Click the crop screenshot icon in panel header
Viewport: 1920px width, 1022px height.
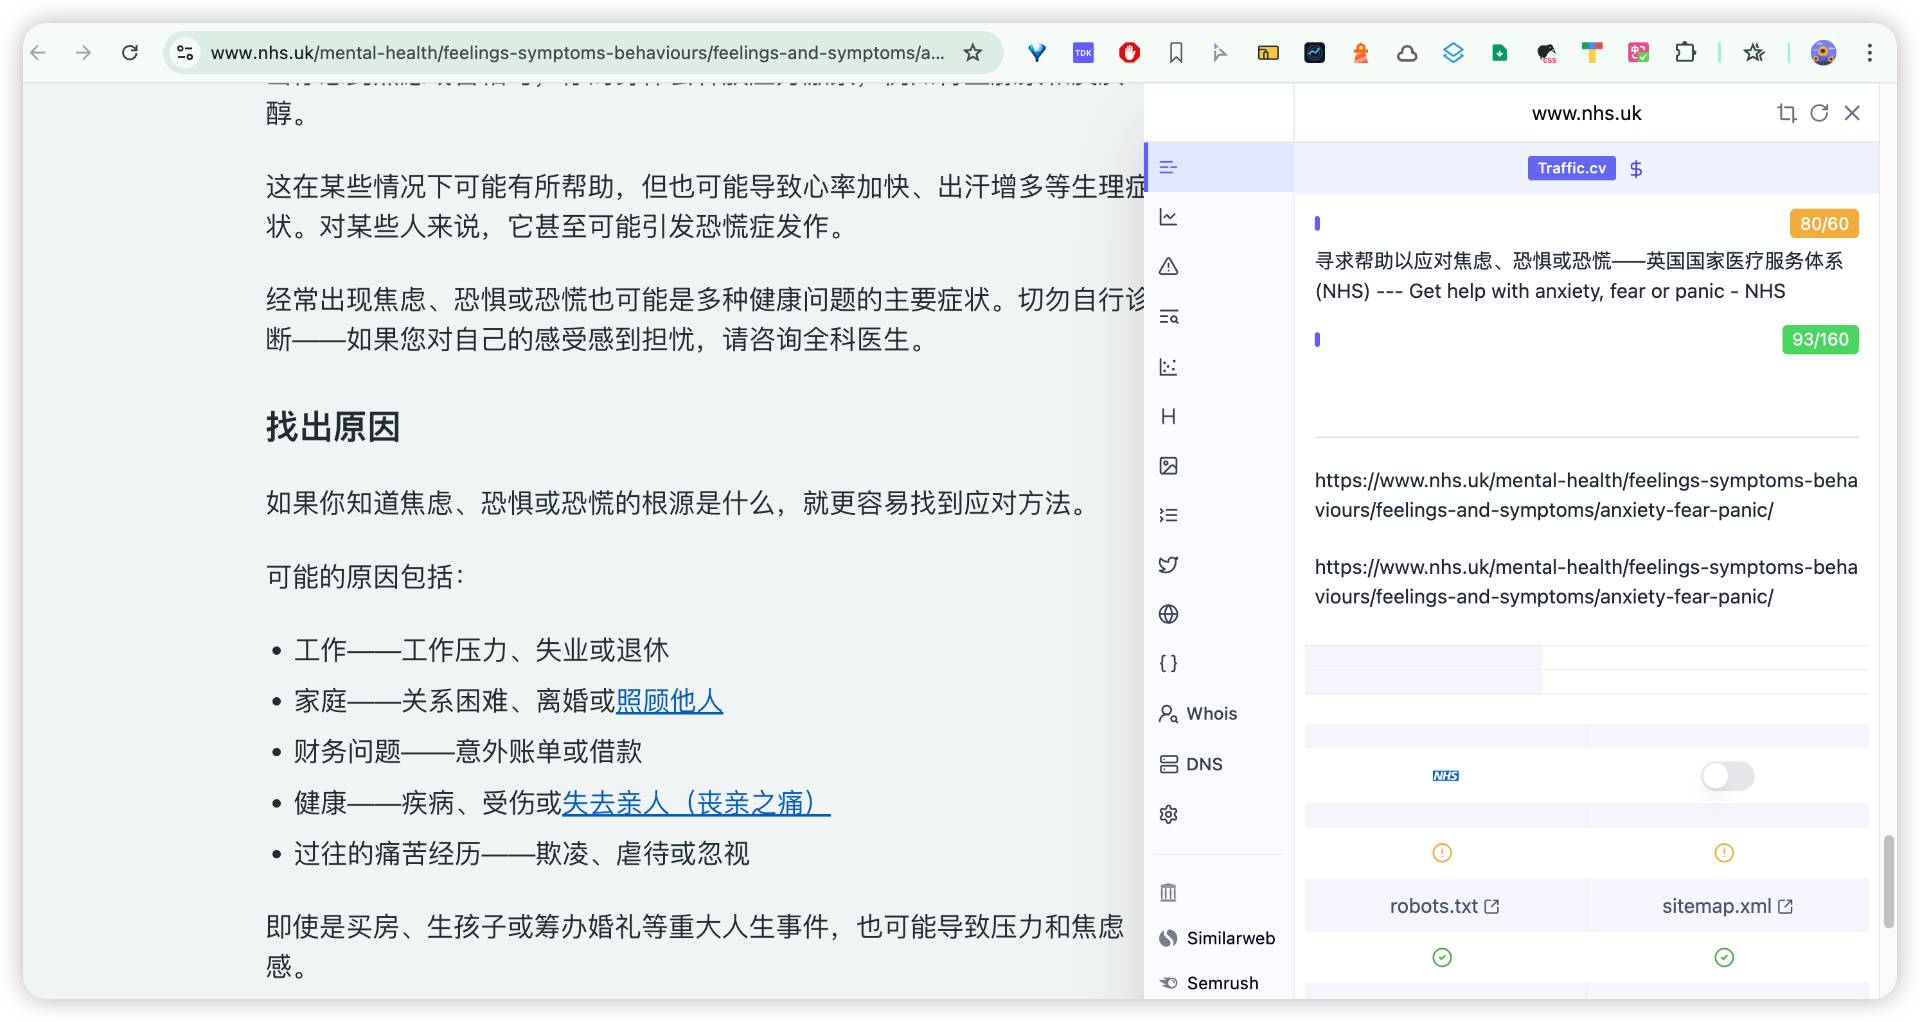pyautogui.click(x=1786, y=113)
